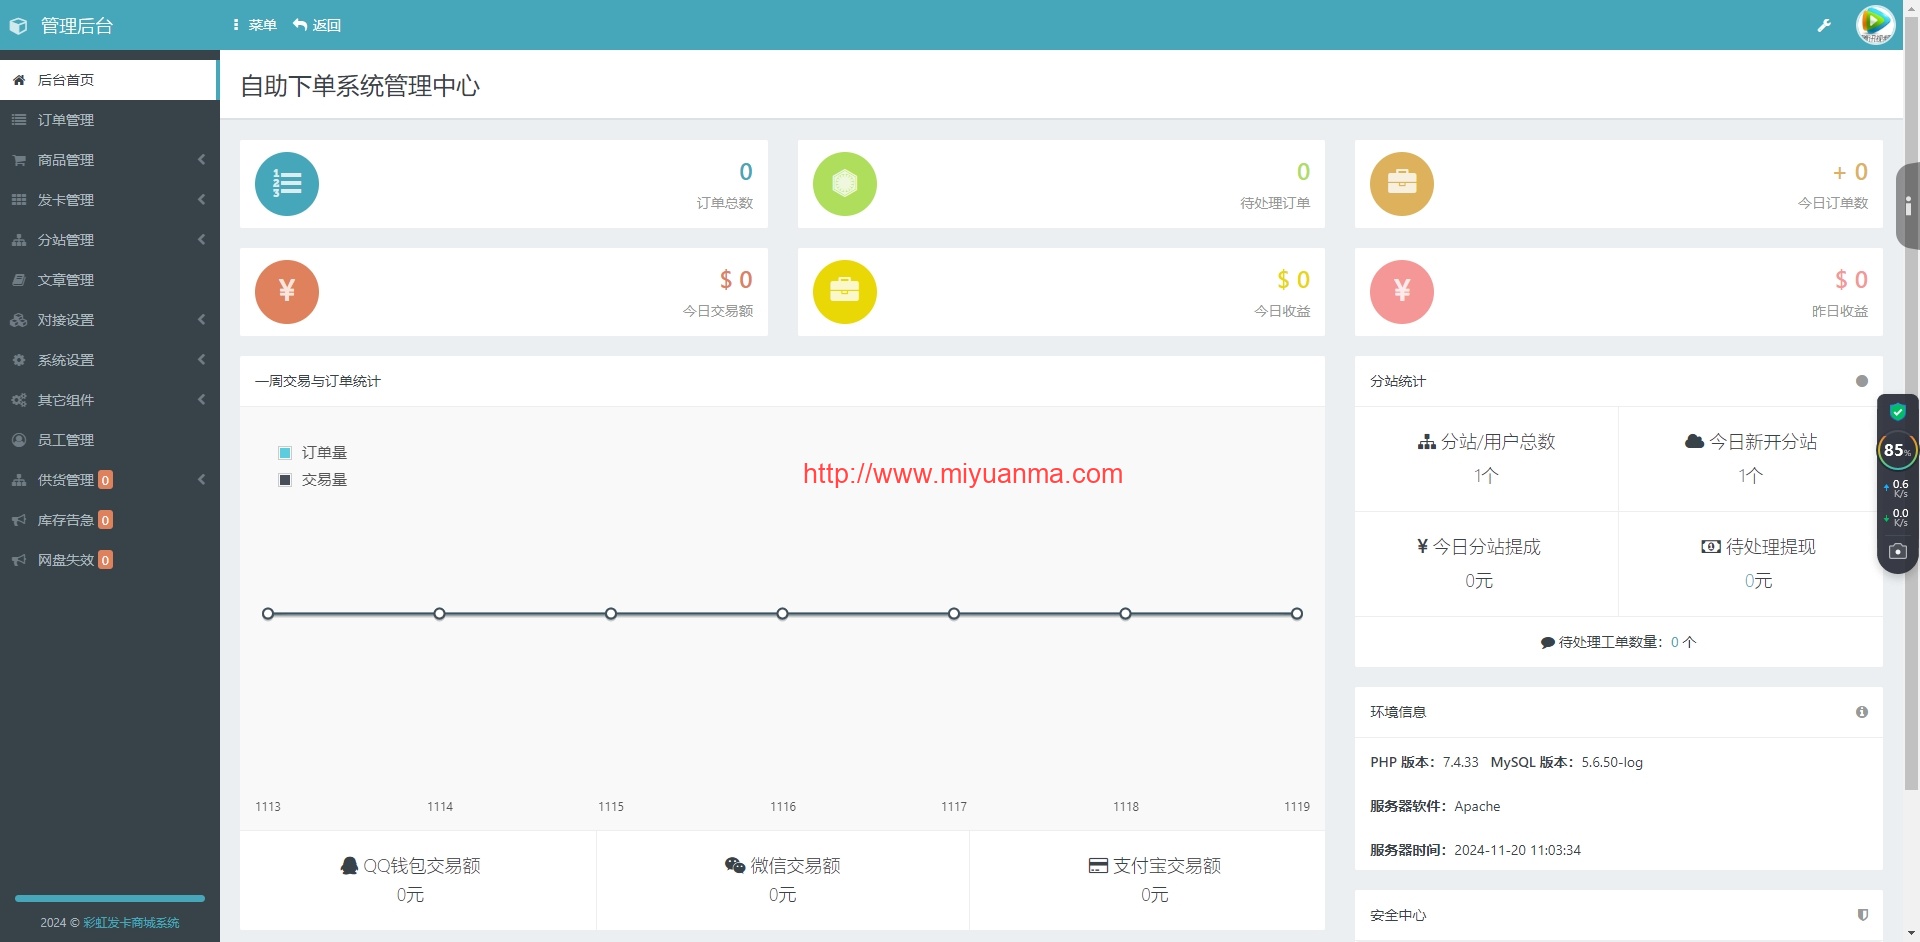Click the 供货管理 orange count badge
Viewport: 1920px width, 942px height.
point(105,480)
